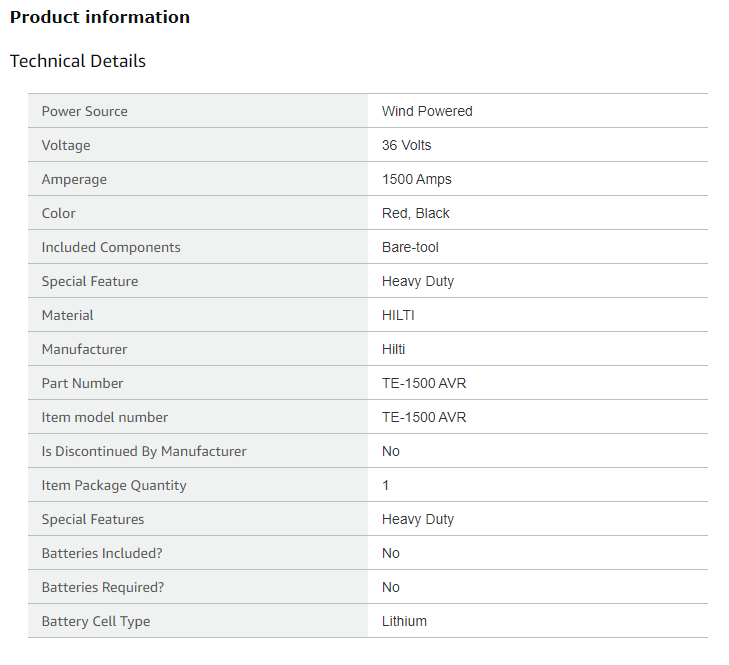Viewport: 729px width, 665px height.
Task: Select the 36 Volts value
Action: (x=406, y=145)
